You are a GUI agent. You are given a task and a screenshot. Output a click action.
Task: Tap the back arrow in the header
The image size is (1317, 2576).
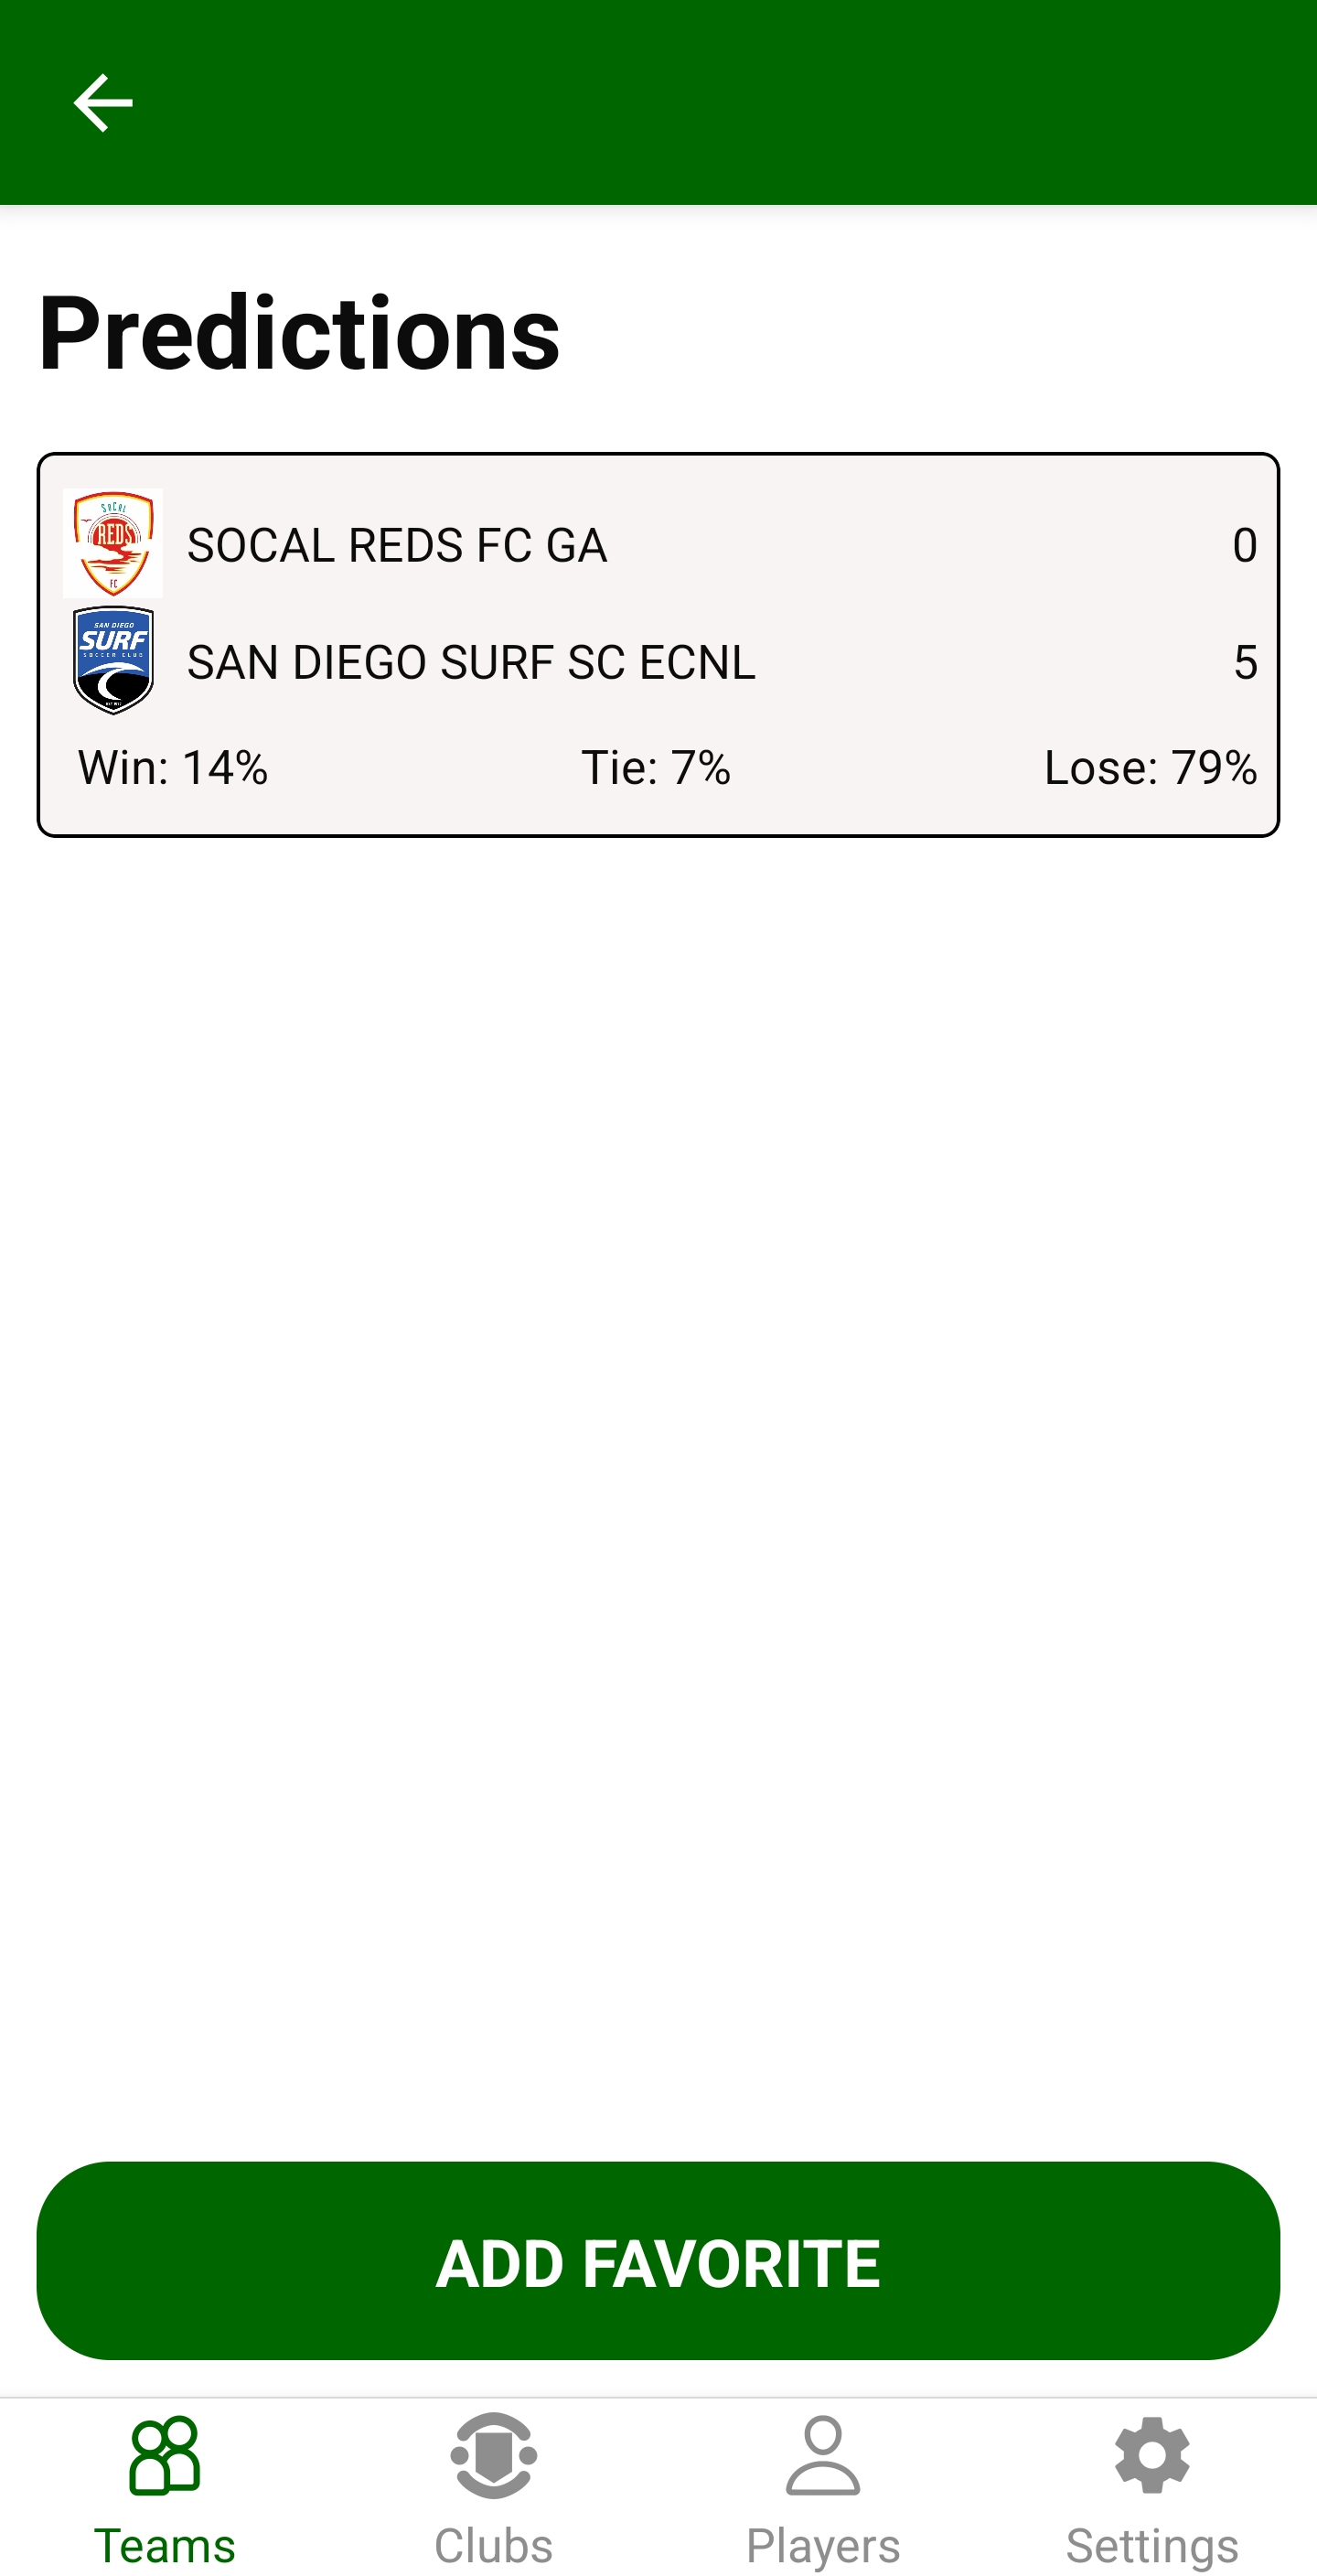click(103, 102)
